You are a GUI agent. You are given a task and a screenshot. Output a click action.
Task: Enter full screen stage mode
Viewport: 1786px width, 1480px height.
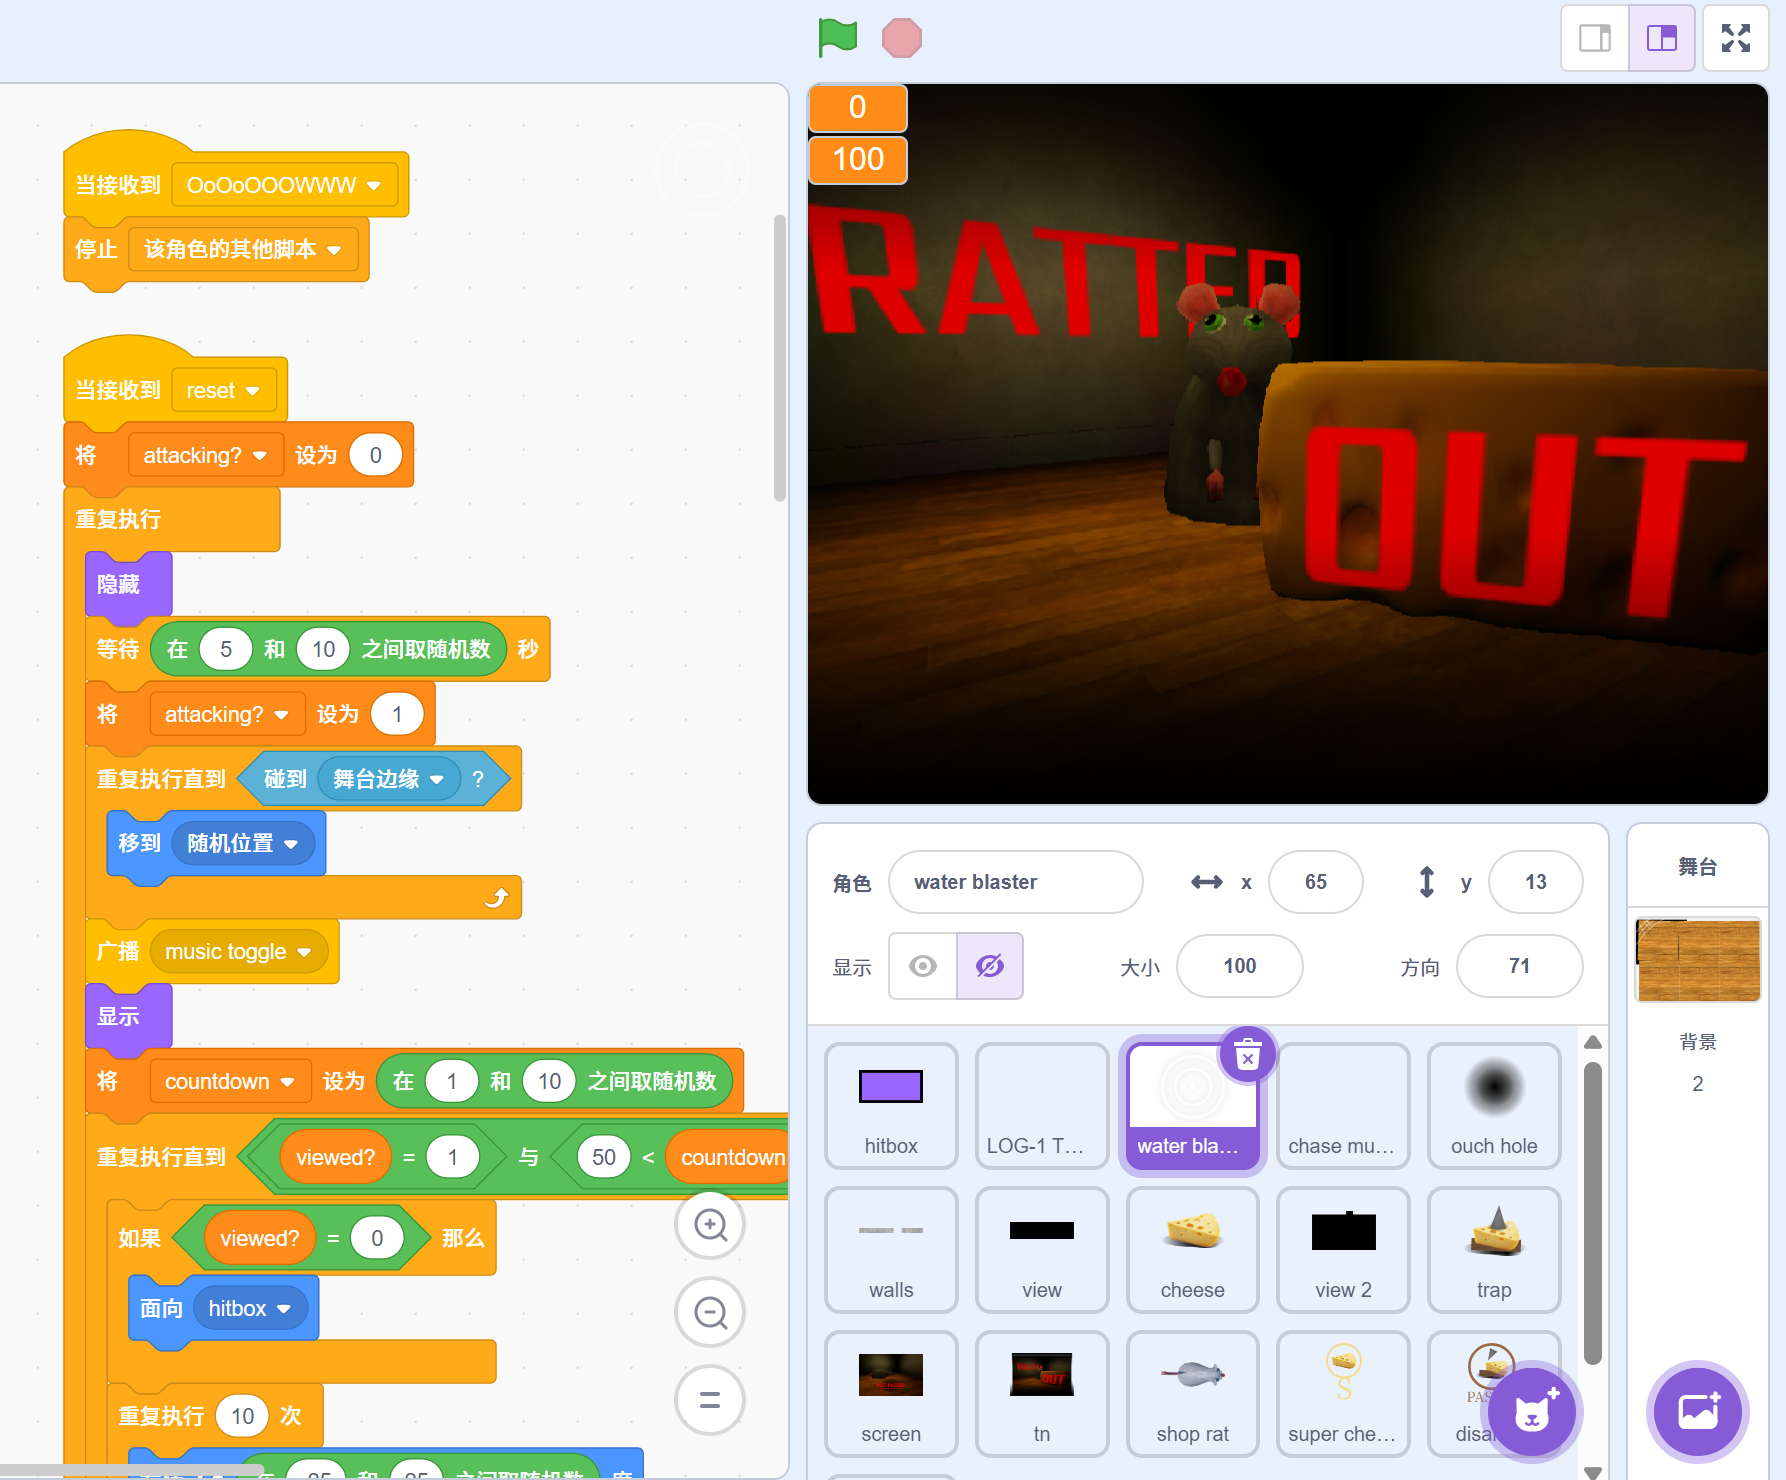[1735, 38]
